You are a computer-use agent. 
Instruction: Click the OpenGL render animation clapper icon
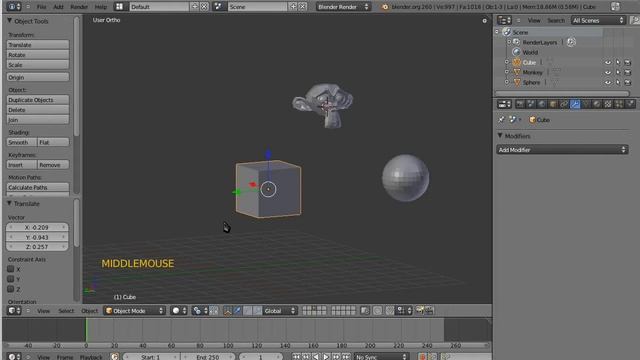click(x=429, y=311)
